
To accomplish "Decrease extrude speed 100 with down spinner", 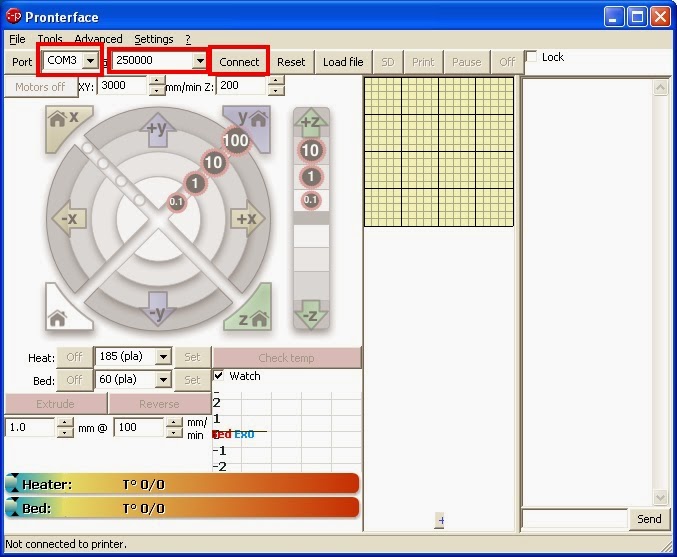I will tap(174, 432).
